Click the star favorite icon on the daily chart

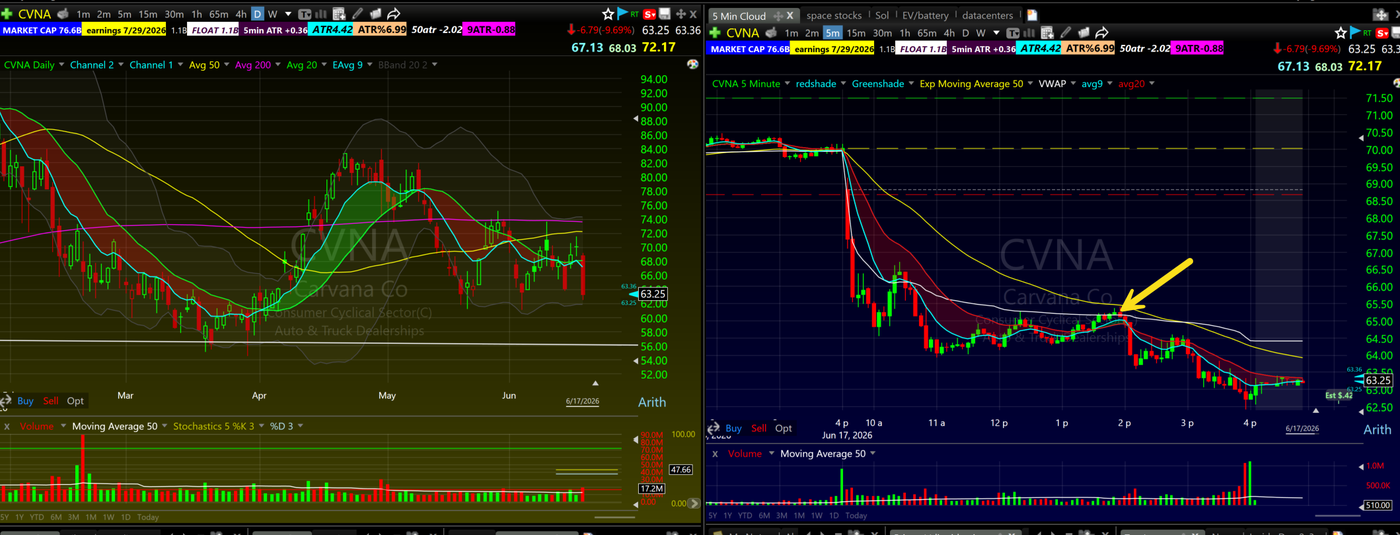pyautogui.click(x=607, y=14)
